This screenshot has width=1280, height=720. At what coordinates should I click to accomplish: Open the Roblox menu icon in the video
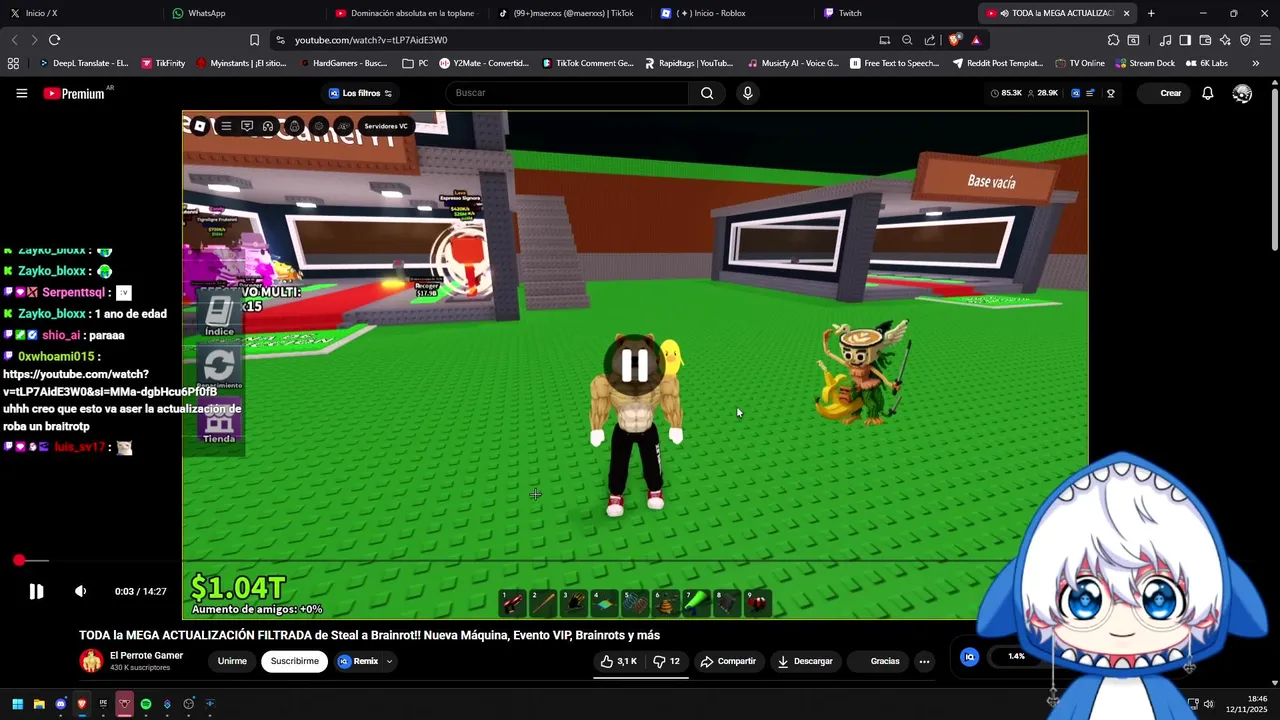(x=200, y=126)
